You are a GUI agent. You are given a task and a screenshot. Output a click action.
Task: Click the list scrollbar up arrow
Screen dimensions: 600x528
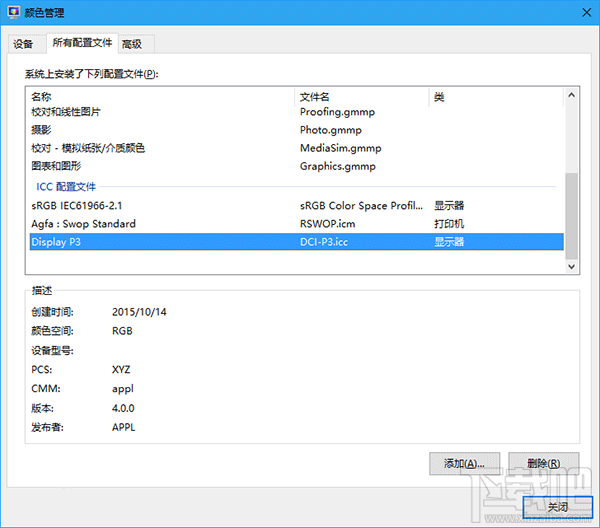click(571, 95)
